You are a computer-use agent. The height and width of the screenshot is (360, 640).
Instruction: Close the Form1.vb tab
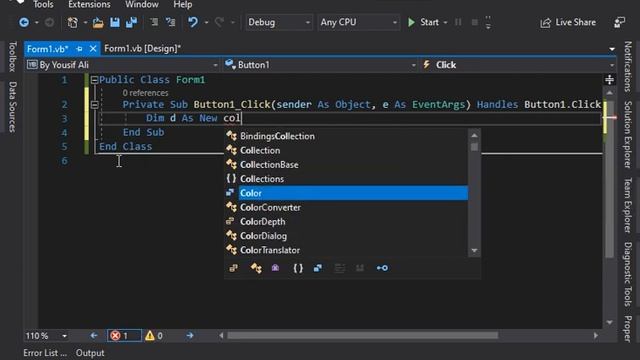93,49
